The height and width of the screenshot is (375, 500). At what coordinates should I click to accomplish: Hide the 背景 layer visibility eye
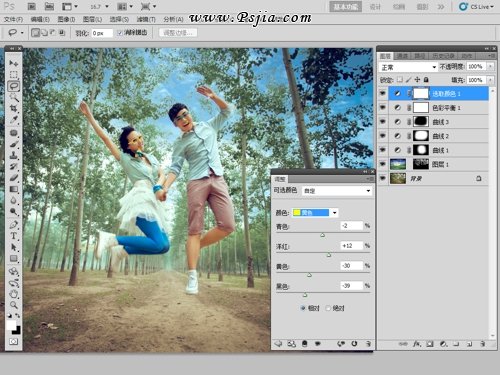pyautogui.click(x=383, y=178)
